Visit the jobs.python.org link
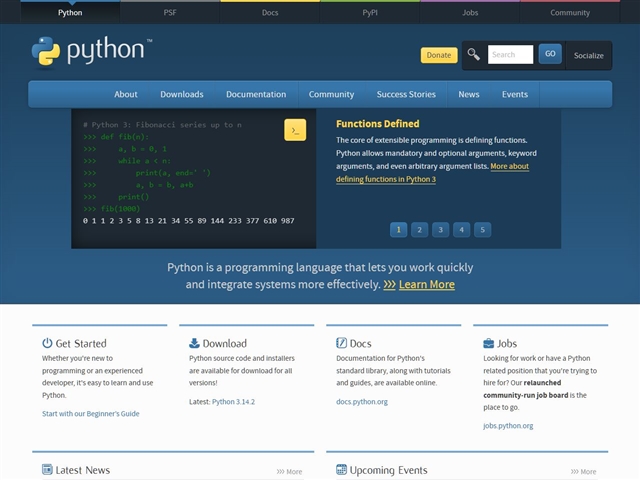Viewport: 640px width, 480px height. [508, 426]
